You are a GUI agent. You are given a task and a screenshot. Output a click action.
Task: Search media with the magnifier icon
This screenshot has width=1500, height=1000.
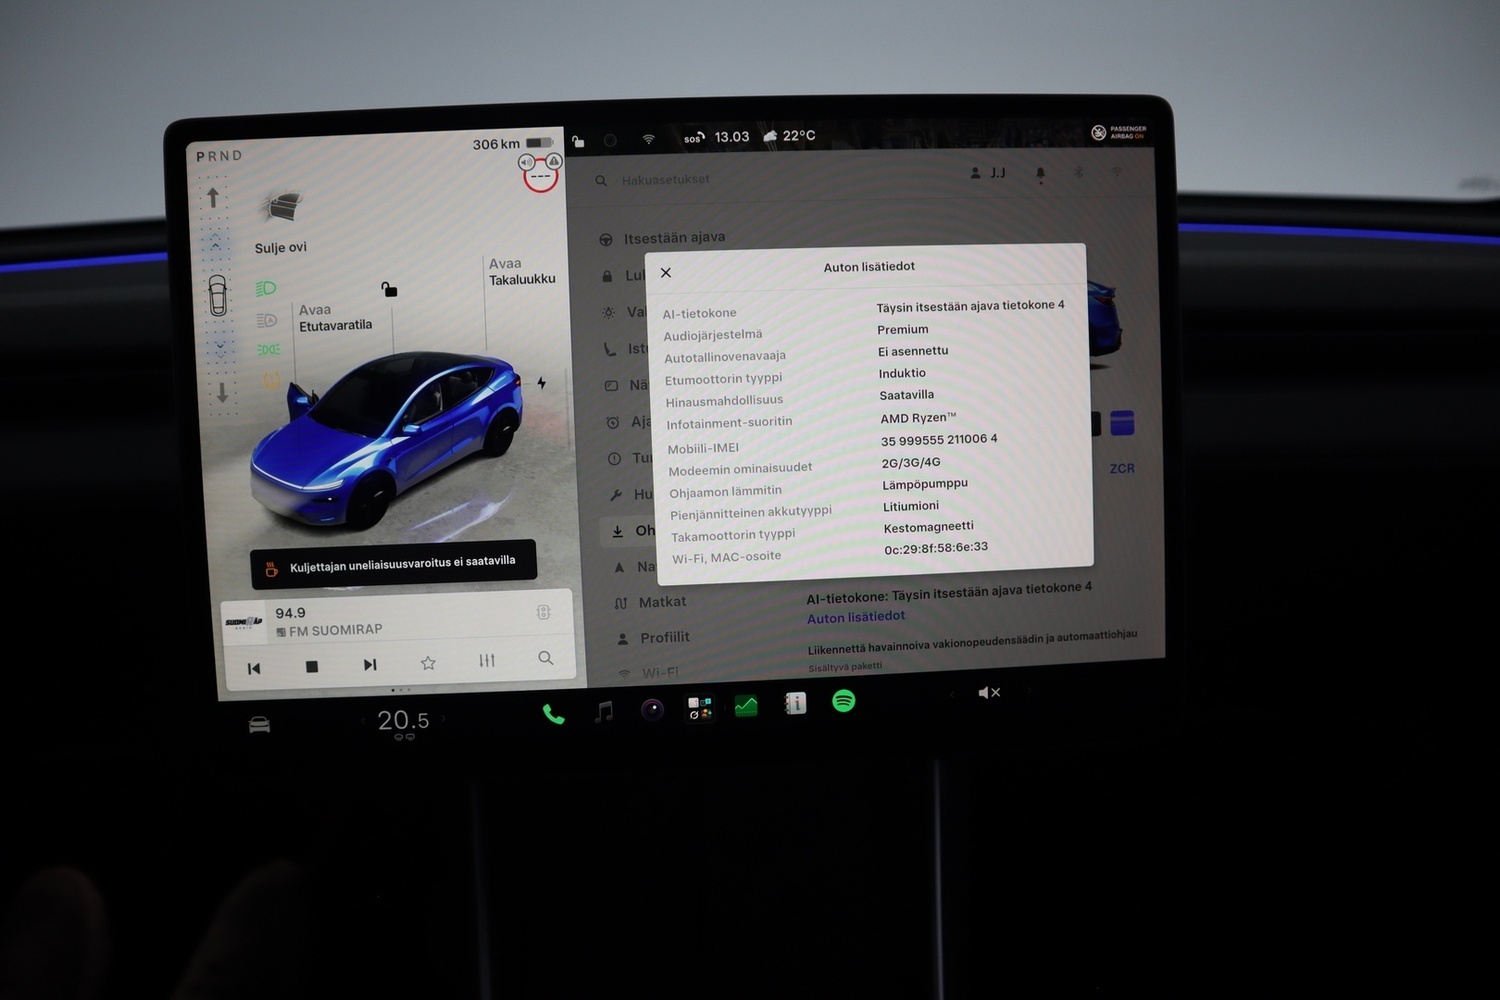(545, 658)
